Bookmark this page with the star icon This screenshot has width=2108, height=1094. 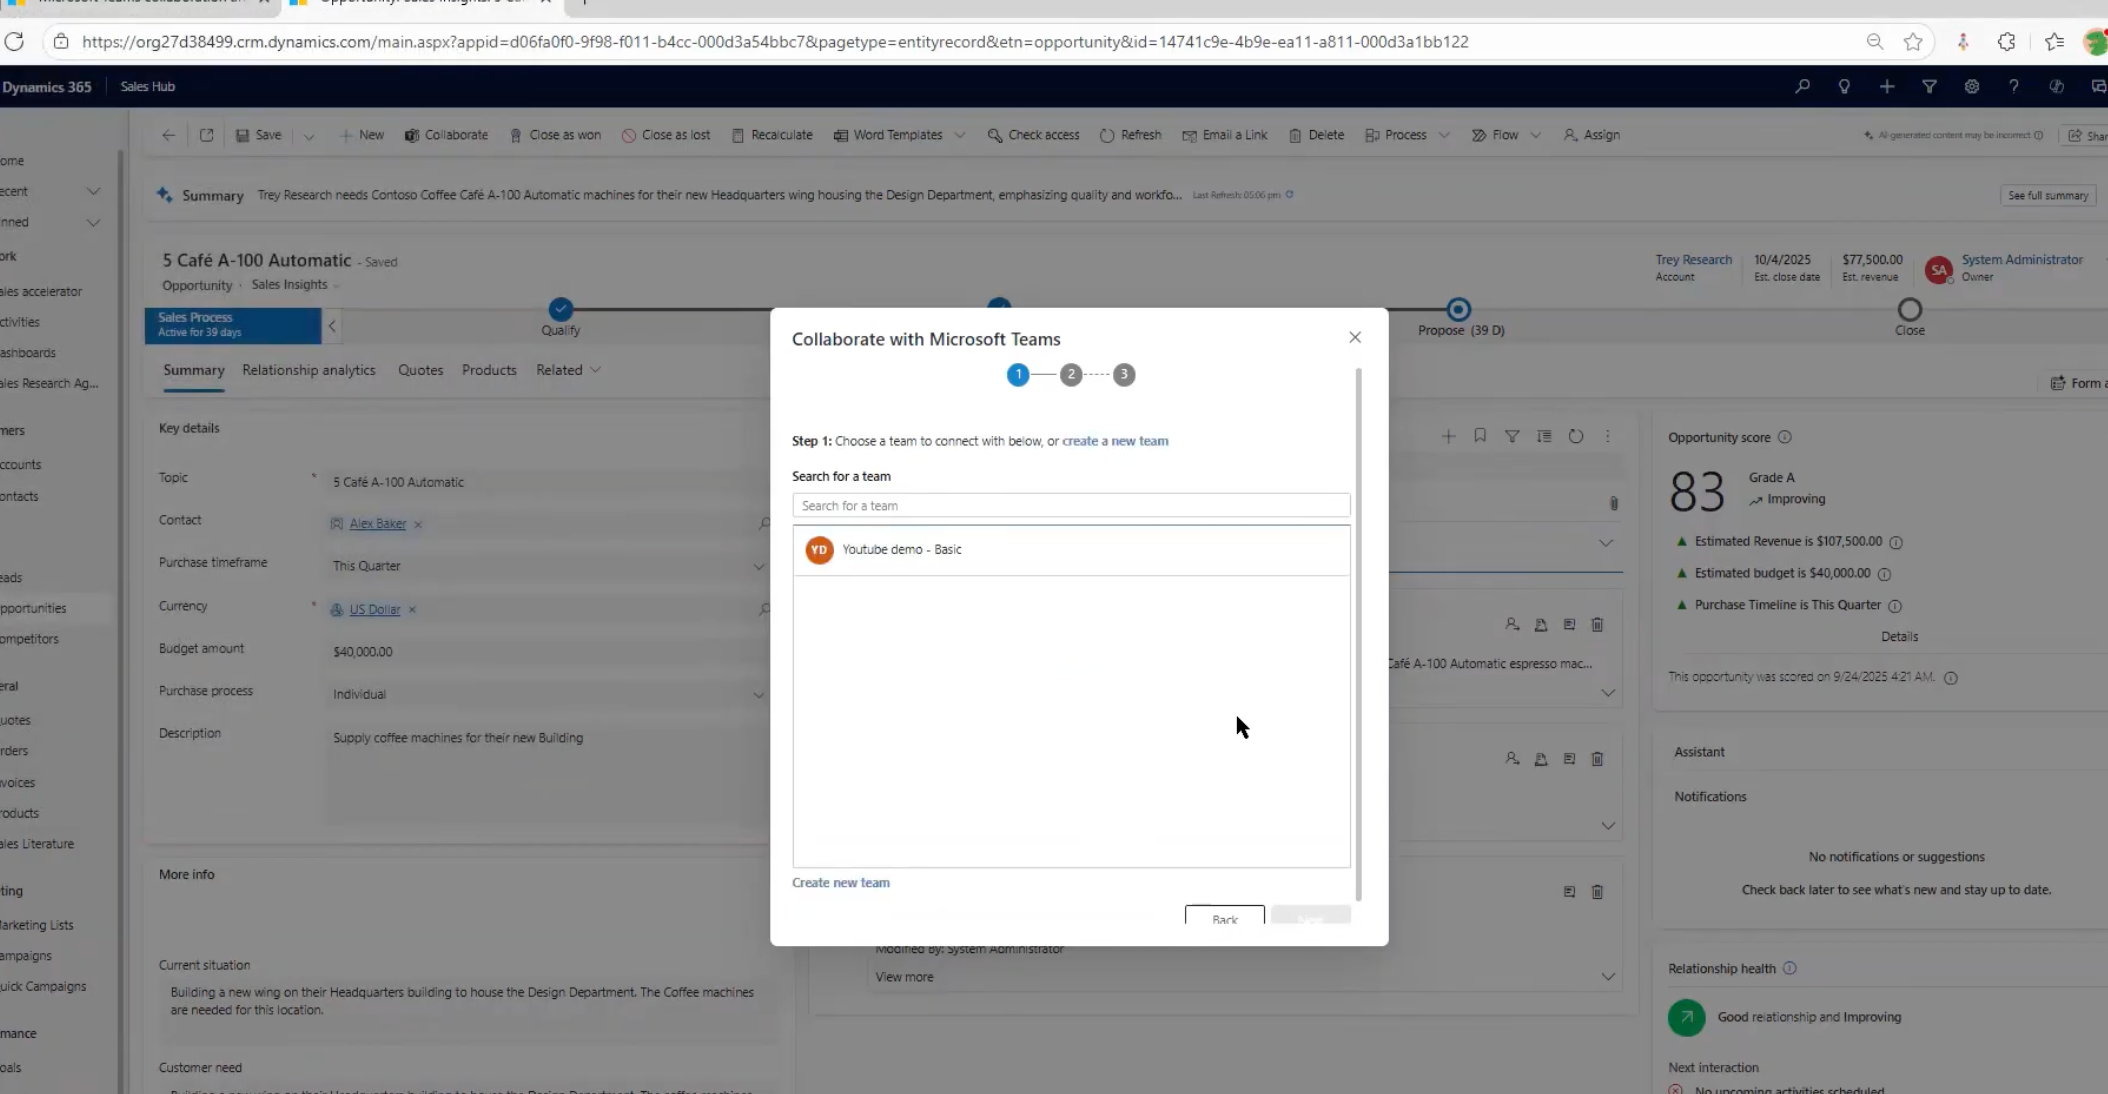pos(1913,42)
